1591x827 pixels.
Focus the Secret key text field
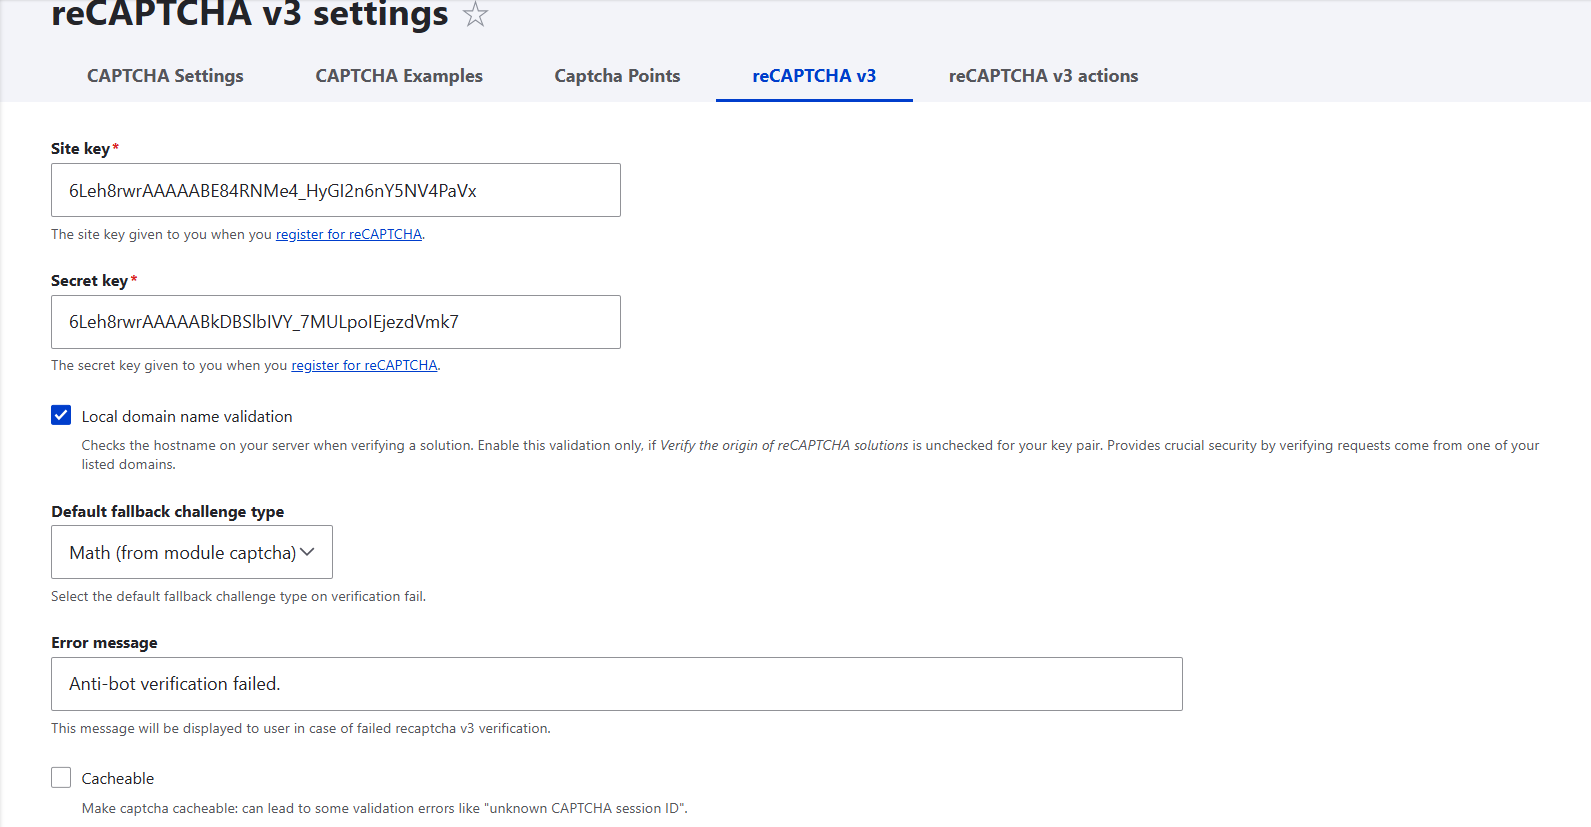click(335, 322)
